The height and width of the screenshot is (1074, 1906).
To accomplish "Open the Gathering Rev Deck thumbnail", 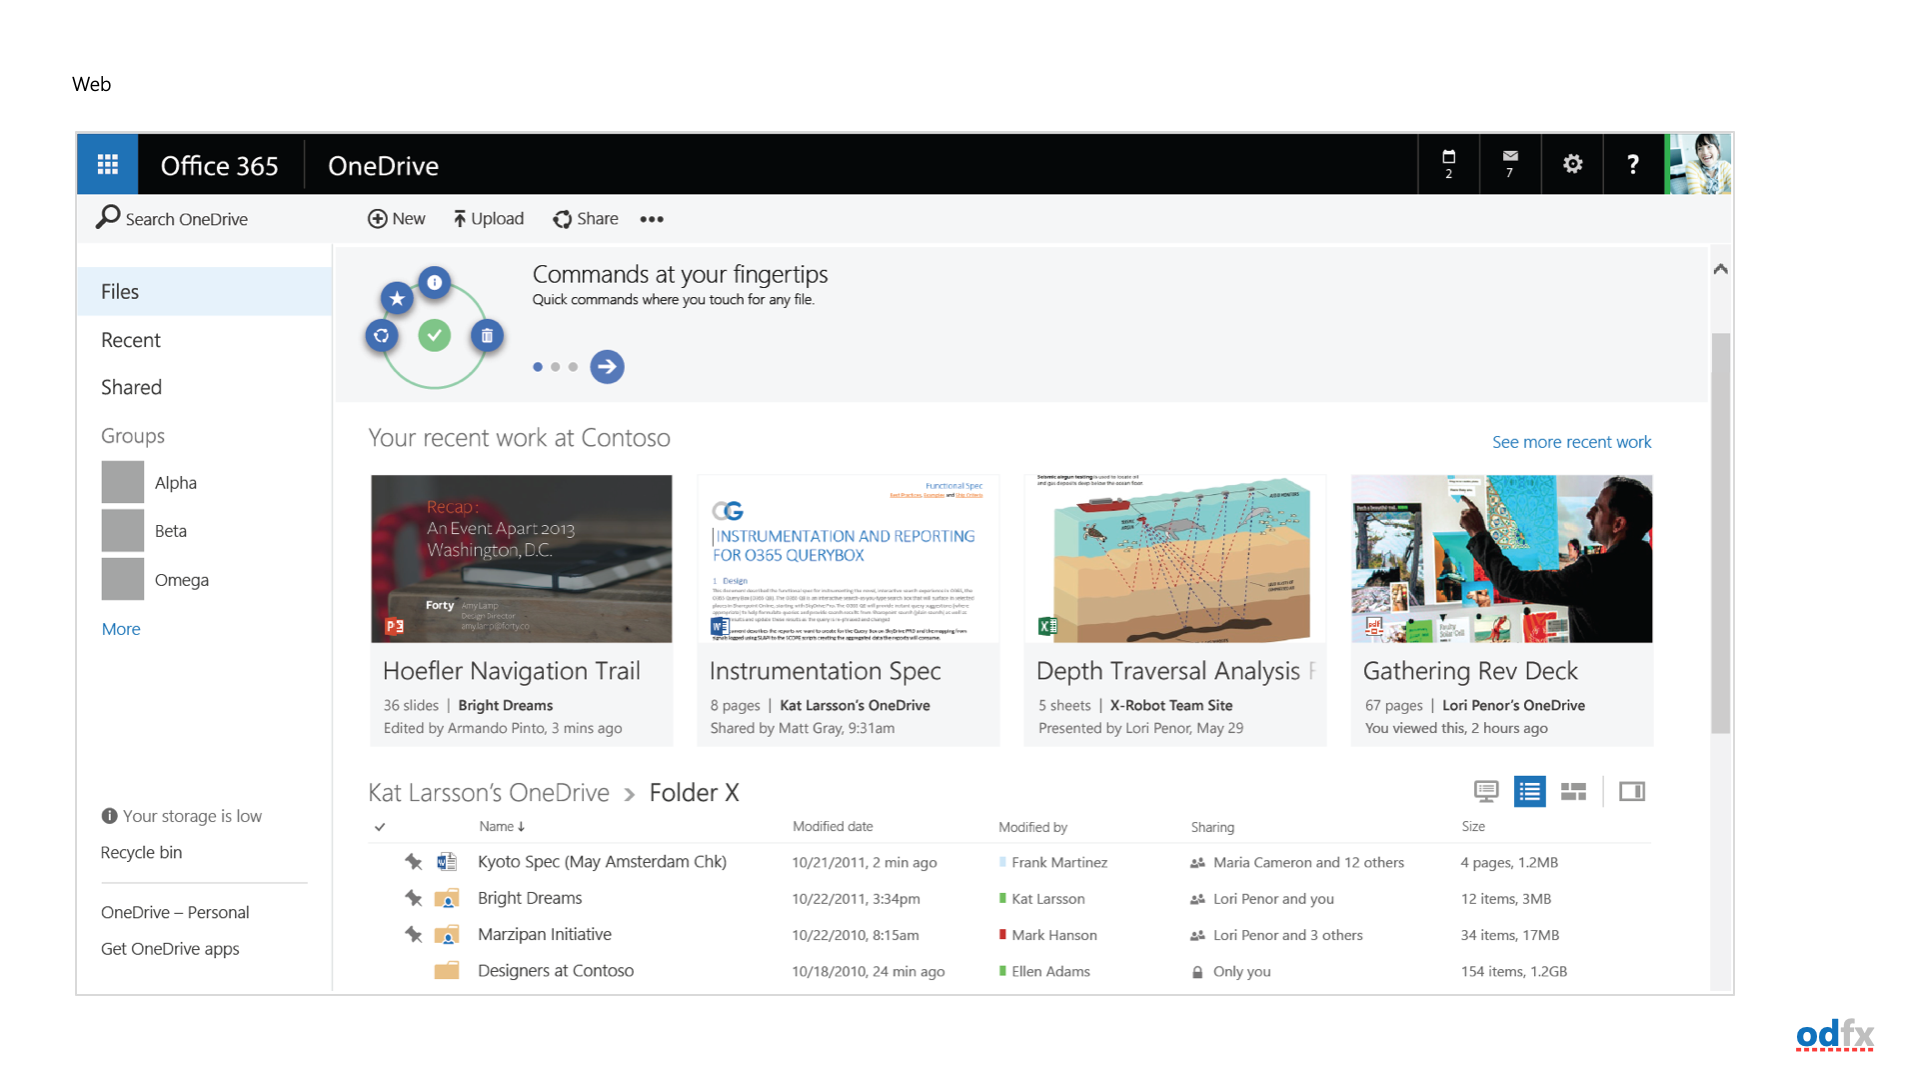I will point(1502,559).
